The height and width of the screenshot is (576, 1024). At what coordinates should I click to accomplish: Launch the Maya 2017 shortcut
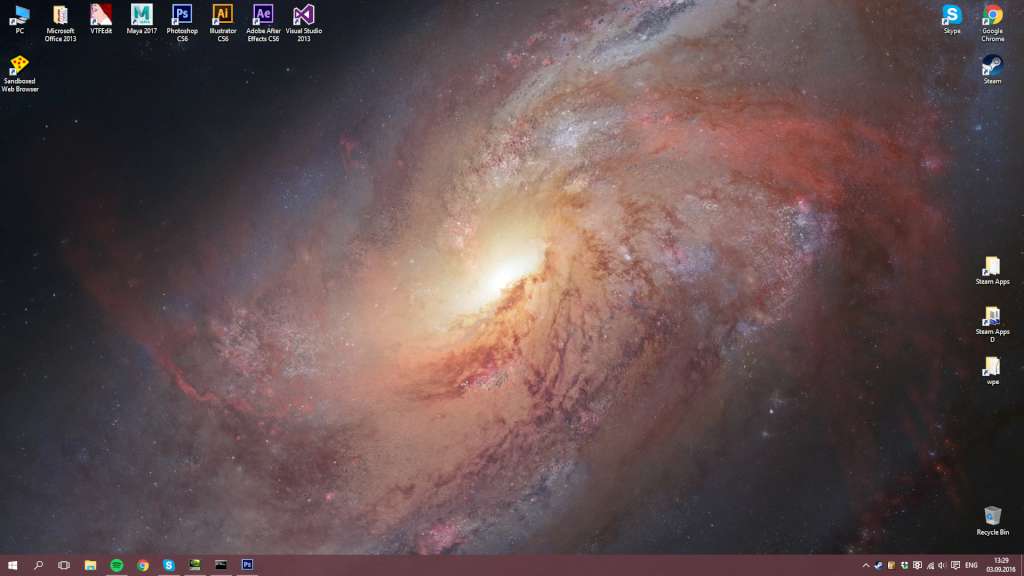(141, 18)
